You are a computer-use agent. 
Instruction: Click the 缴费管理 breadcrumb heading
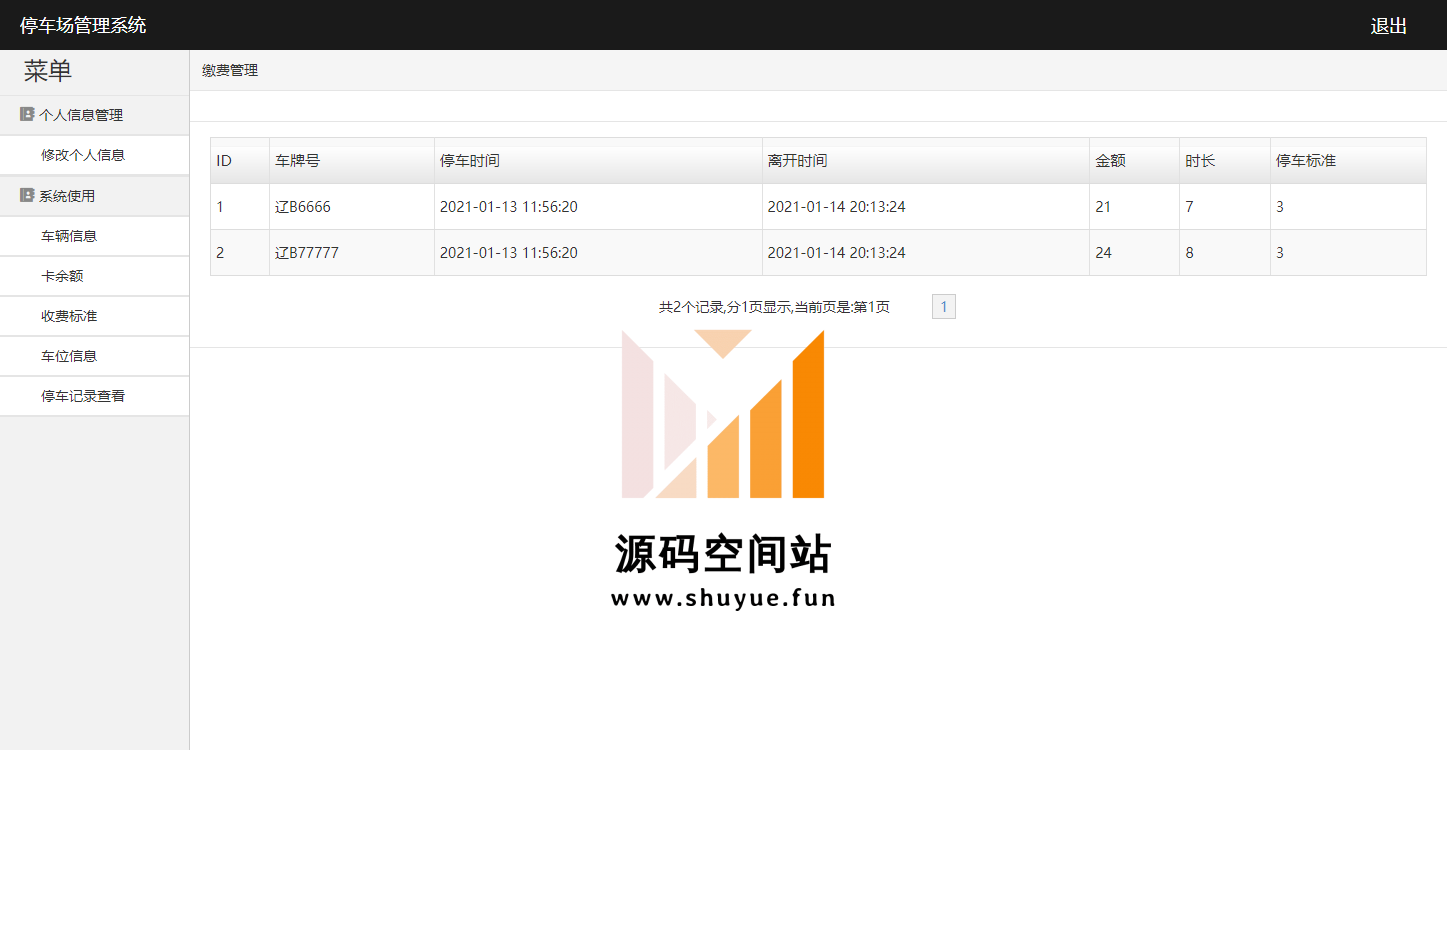click(x=230, y=70)
